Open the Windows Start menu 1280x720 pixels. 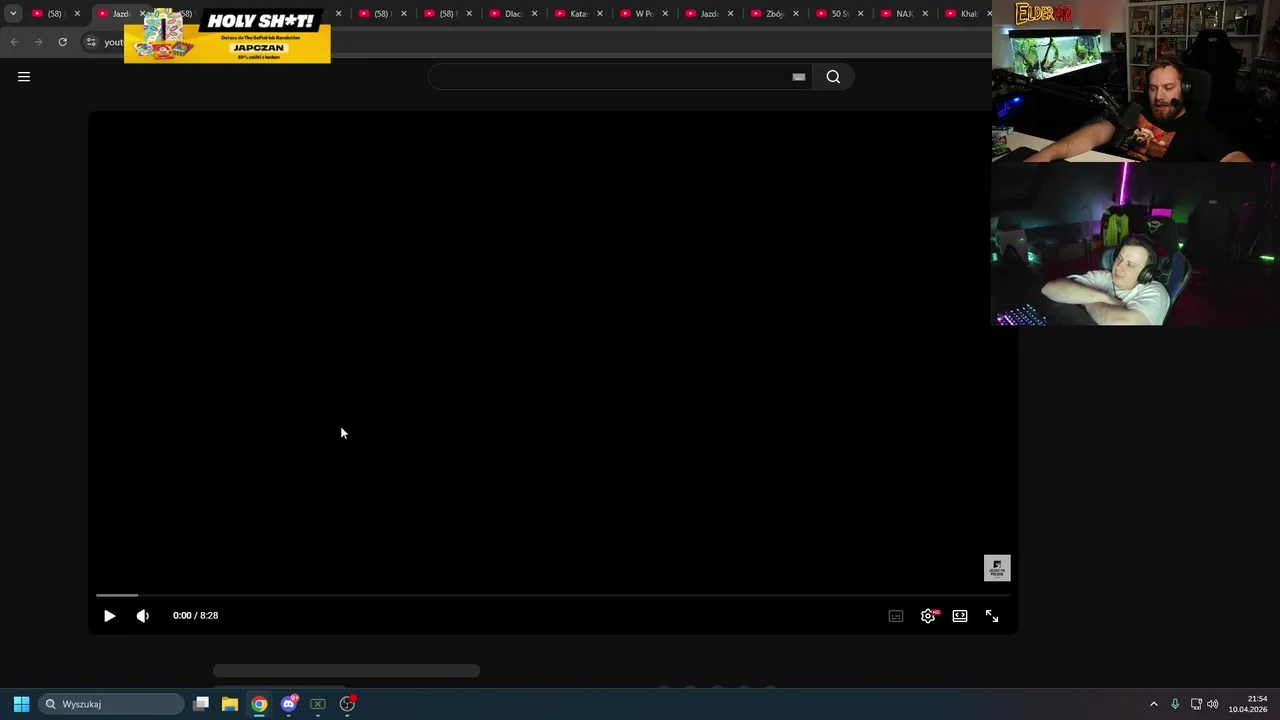21,704
